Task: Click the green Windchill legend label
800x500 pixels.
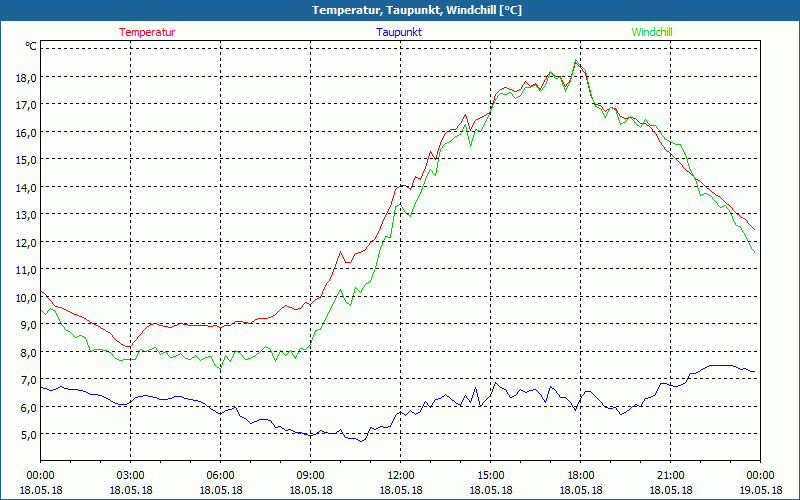Action: point(652,32)
